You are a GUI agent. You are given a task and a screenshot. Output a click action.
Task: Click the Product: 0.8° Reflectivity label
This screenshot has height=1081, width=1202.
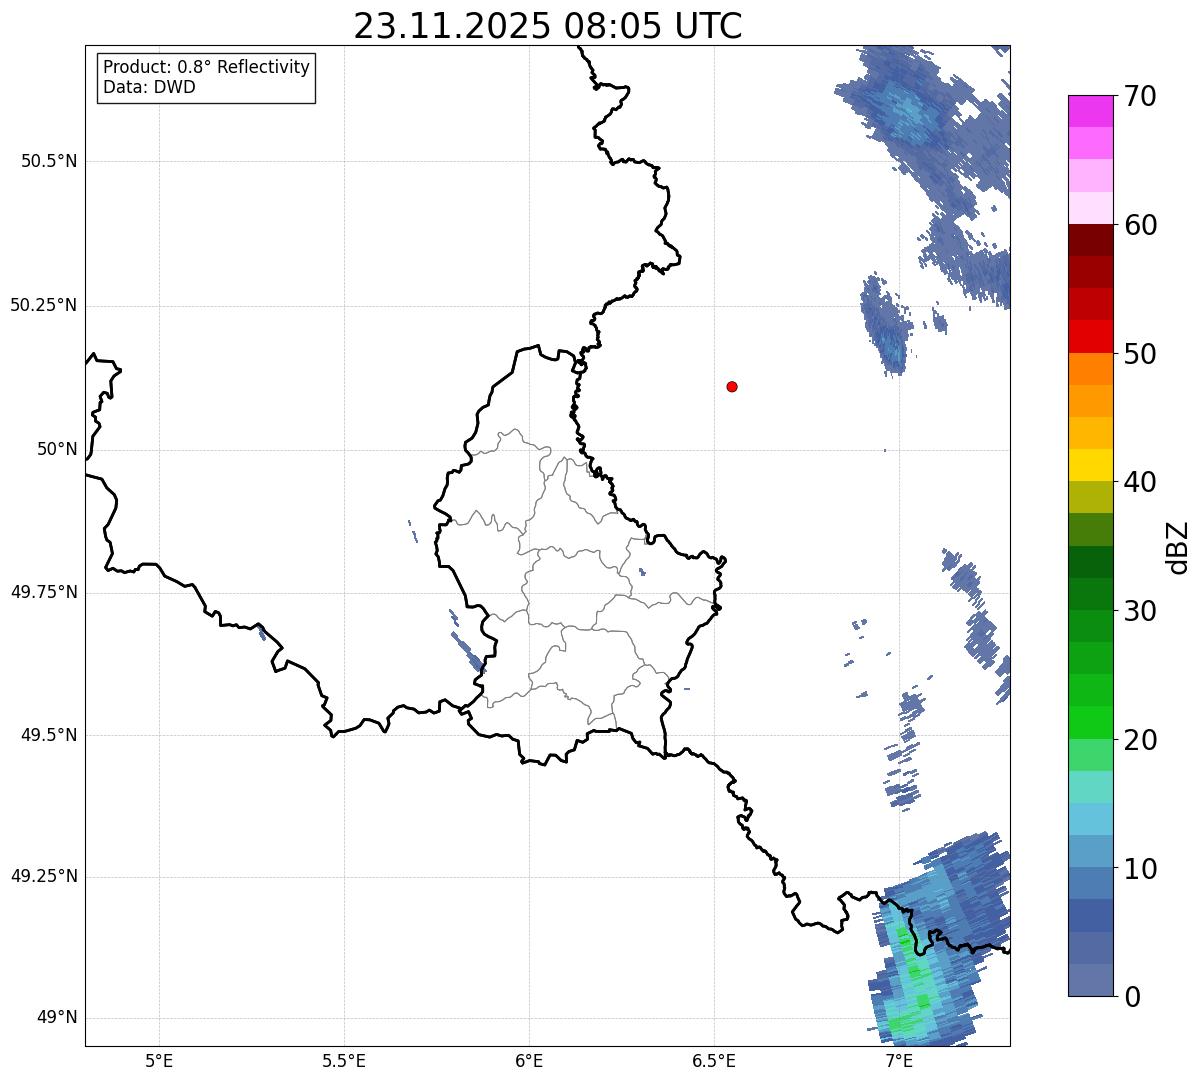[x=207, y=67]
